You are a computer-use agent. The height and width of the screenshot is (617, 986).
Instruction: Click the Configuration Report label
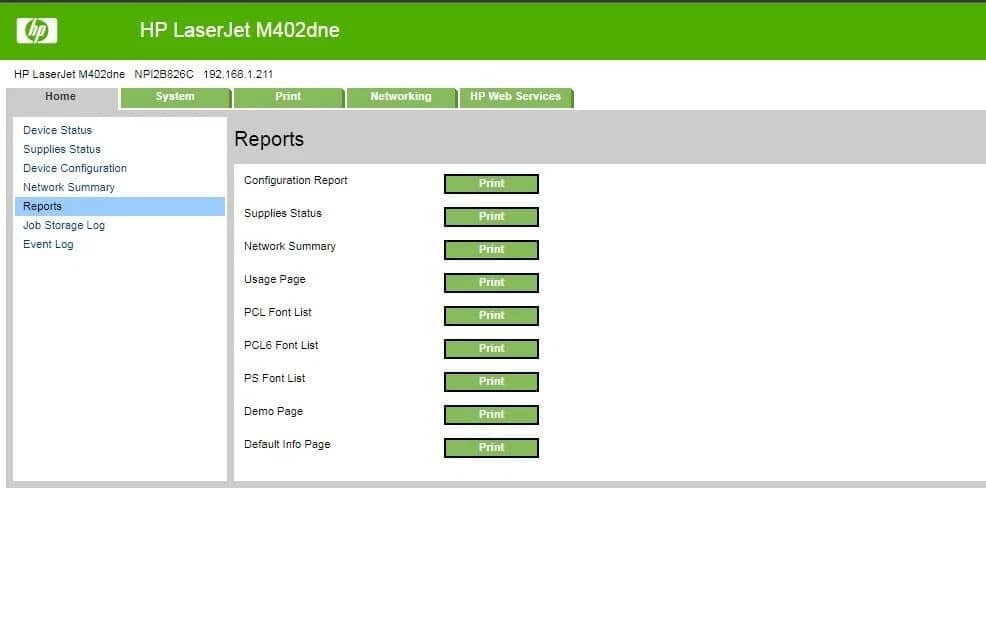point(296,181)
